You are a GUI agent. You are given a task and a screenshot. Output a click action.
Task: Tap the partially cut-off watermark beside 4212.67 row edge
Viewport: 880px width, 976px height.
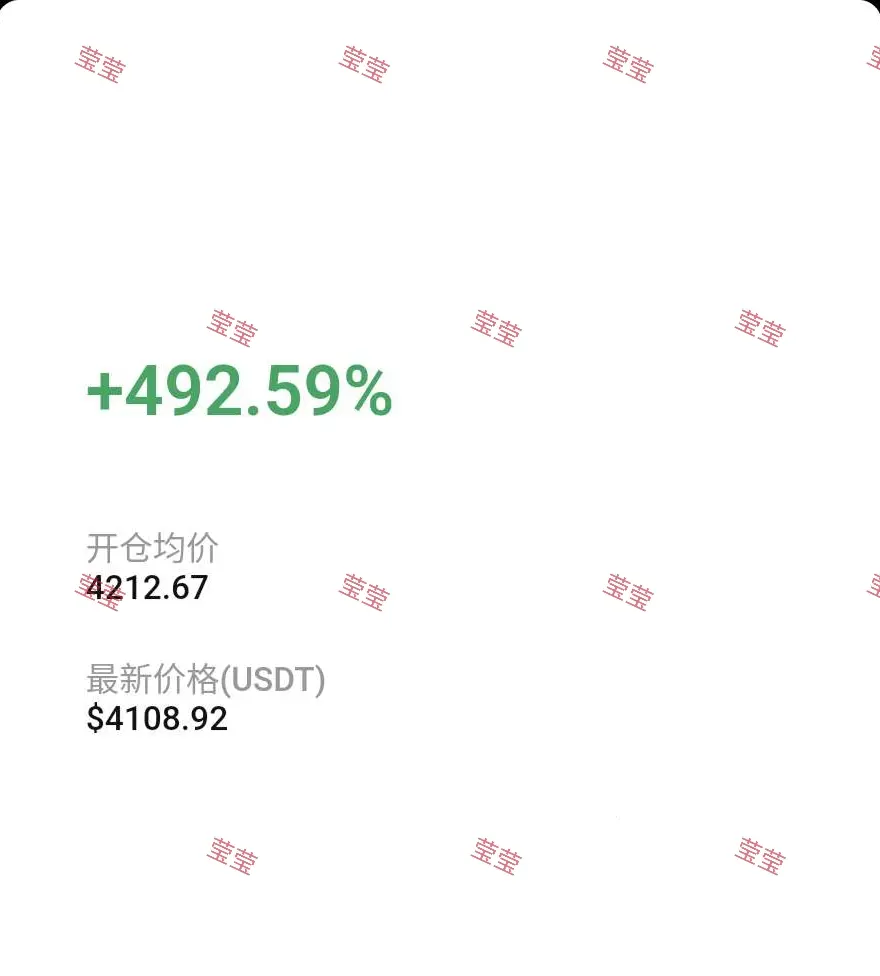(873, 588)
